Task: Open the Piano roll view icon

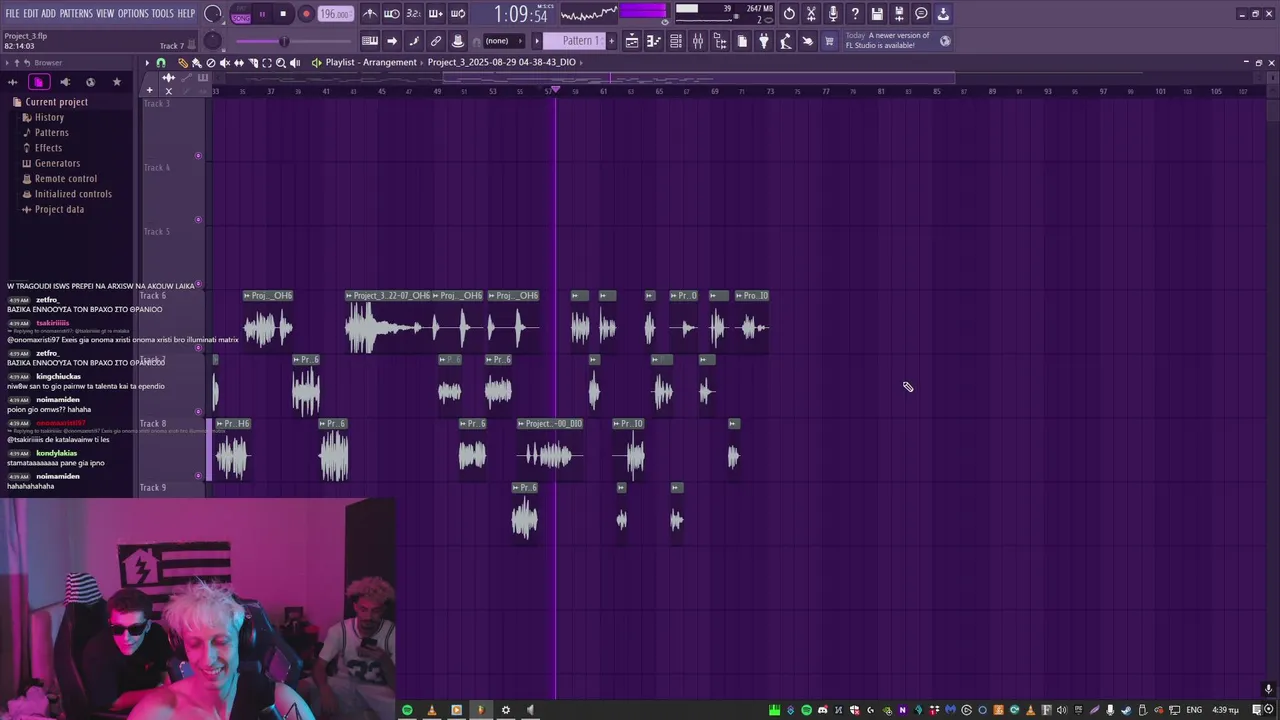Action: [654, 41]
